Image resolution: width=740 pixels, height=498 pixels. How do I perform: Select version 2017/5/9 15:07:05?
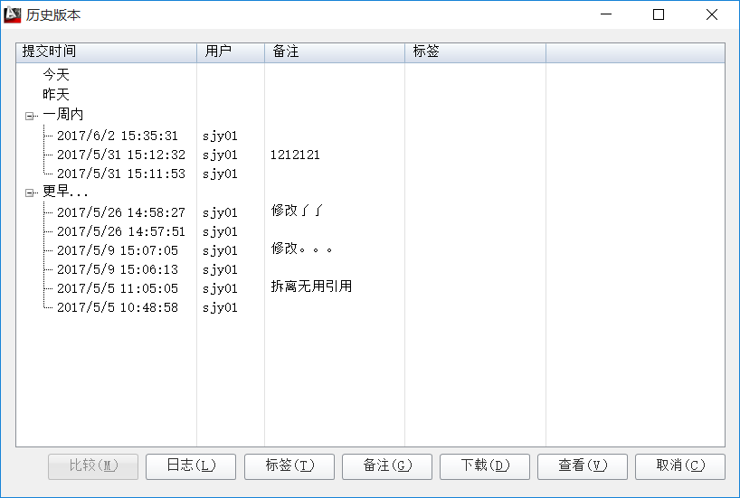[x=117, y=251]
